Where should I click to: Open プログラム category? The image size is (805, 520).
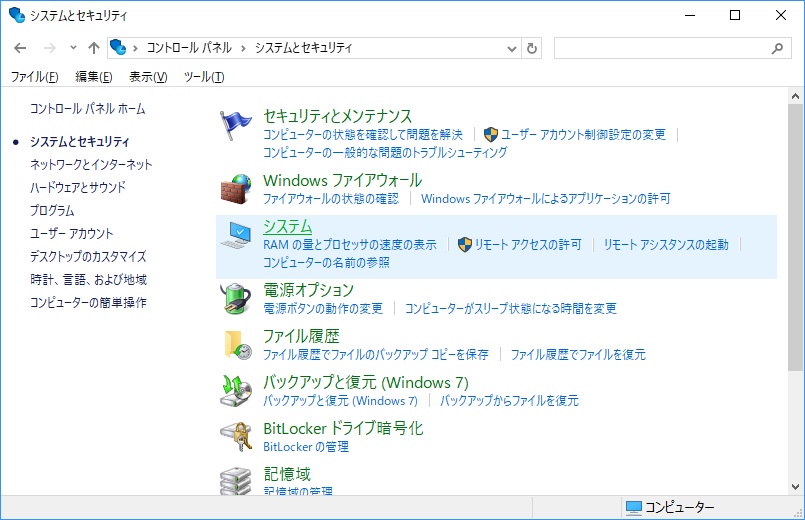click(52, 210)
